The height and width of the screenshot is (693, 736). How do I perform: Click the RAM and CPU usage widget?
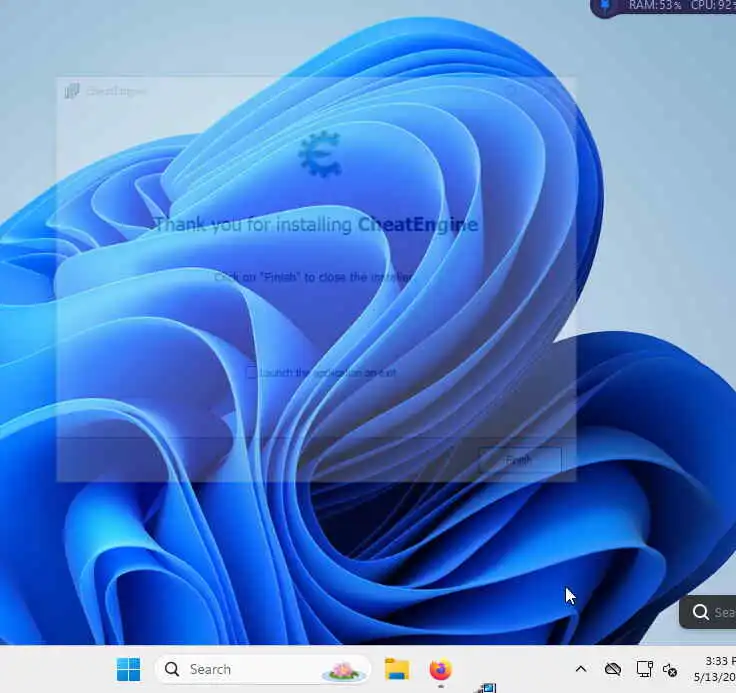coord(663,8)
